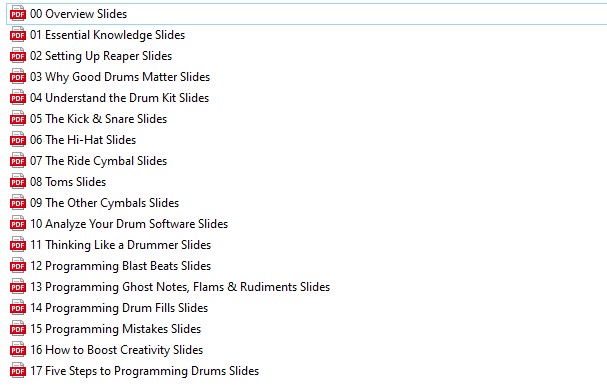This screenshot has width=607, height=389.
Task: Click PDF icon of 10 Analyze Your Drum Software
Action: [x=18, y=223]
